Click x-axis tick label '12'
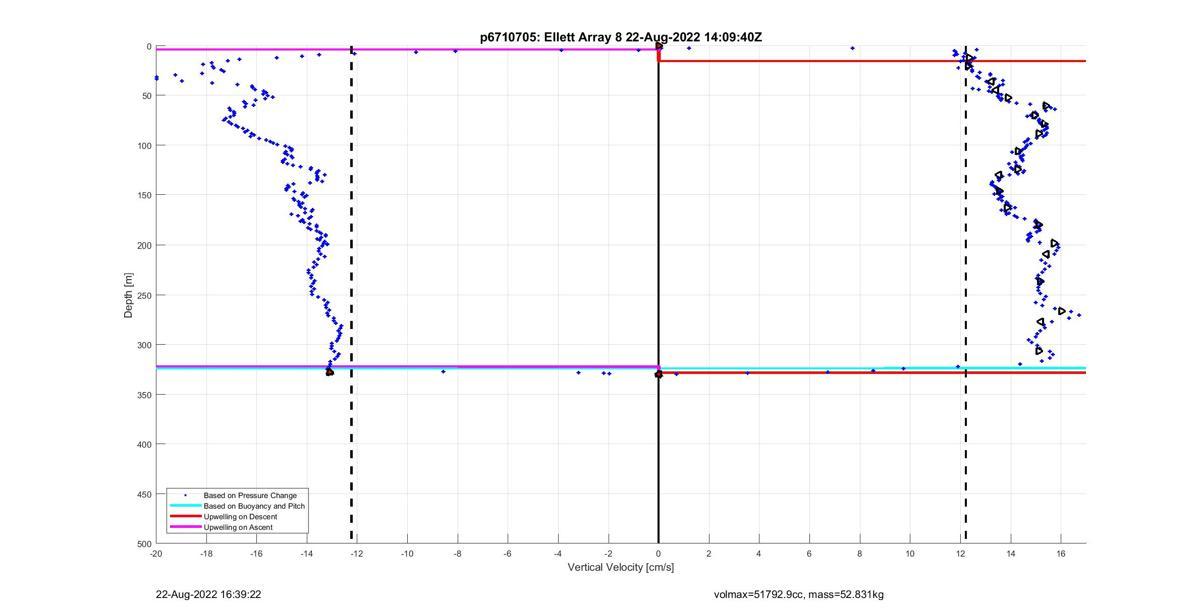The image size is (1200, 611). [960, 553]
